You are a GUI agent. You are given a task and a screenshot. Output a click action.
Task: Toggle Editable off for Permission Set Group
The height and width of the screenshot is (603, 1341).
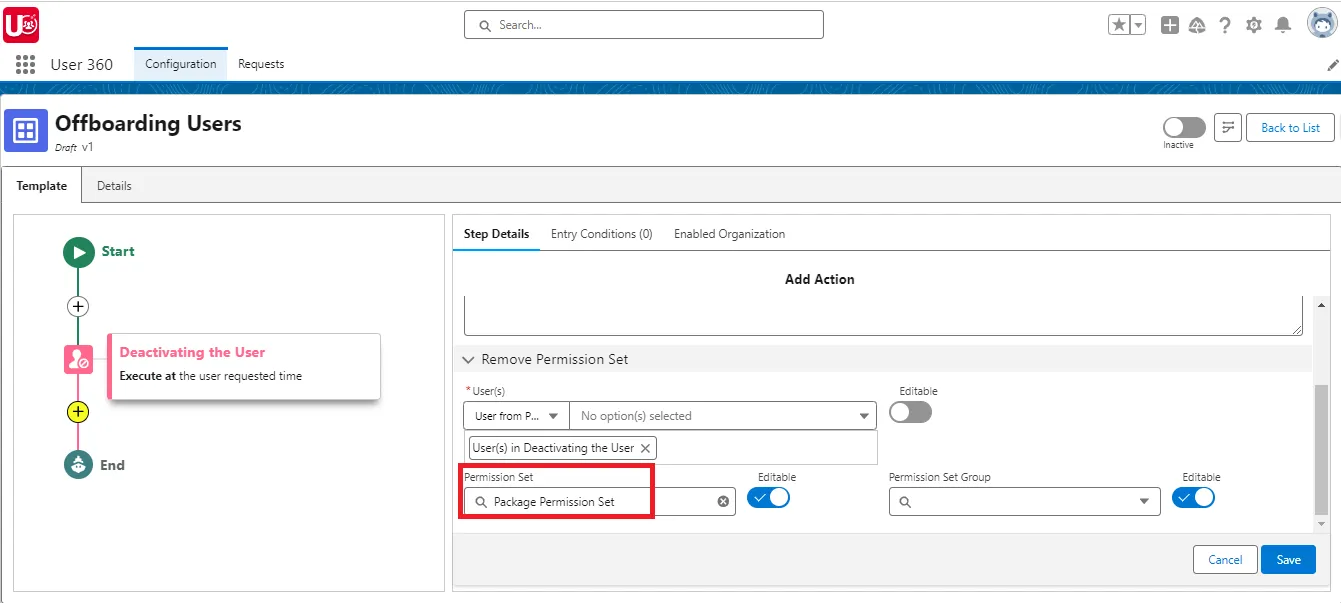[1194, 497]
